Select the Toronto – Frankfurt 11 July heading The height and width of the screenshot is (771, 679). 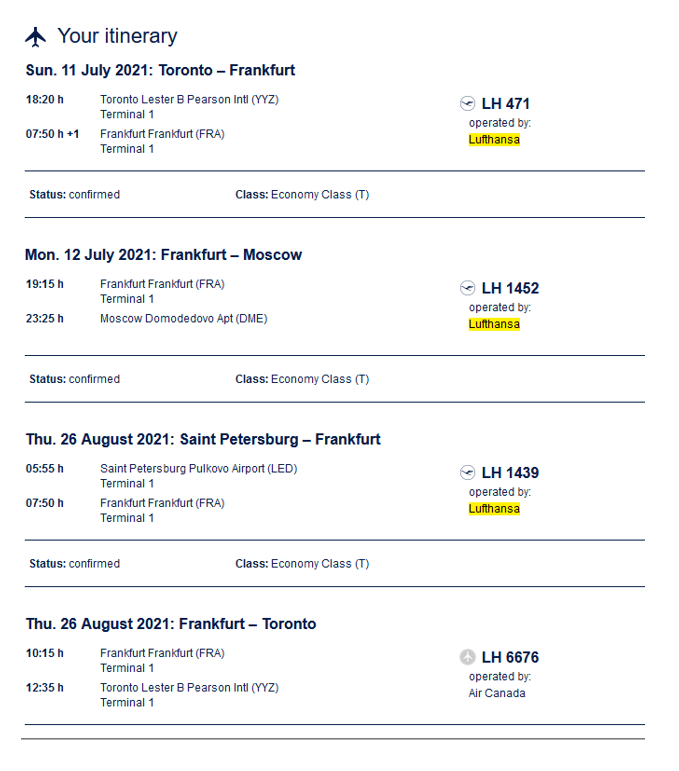click(160, 71)
